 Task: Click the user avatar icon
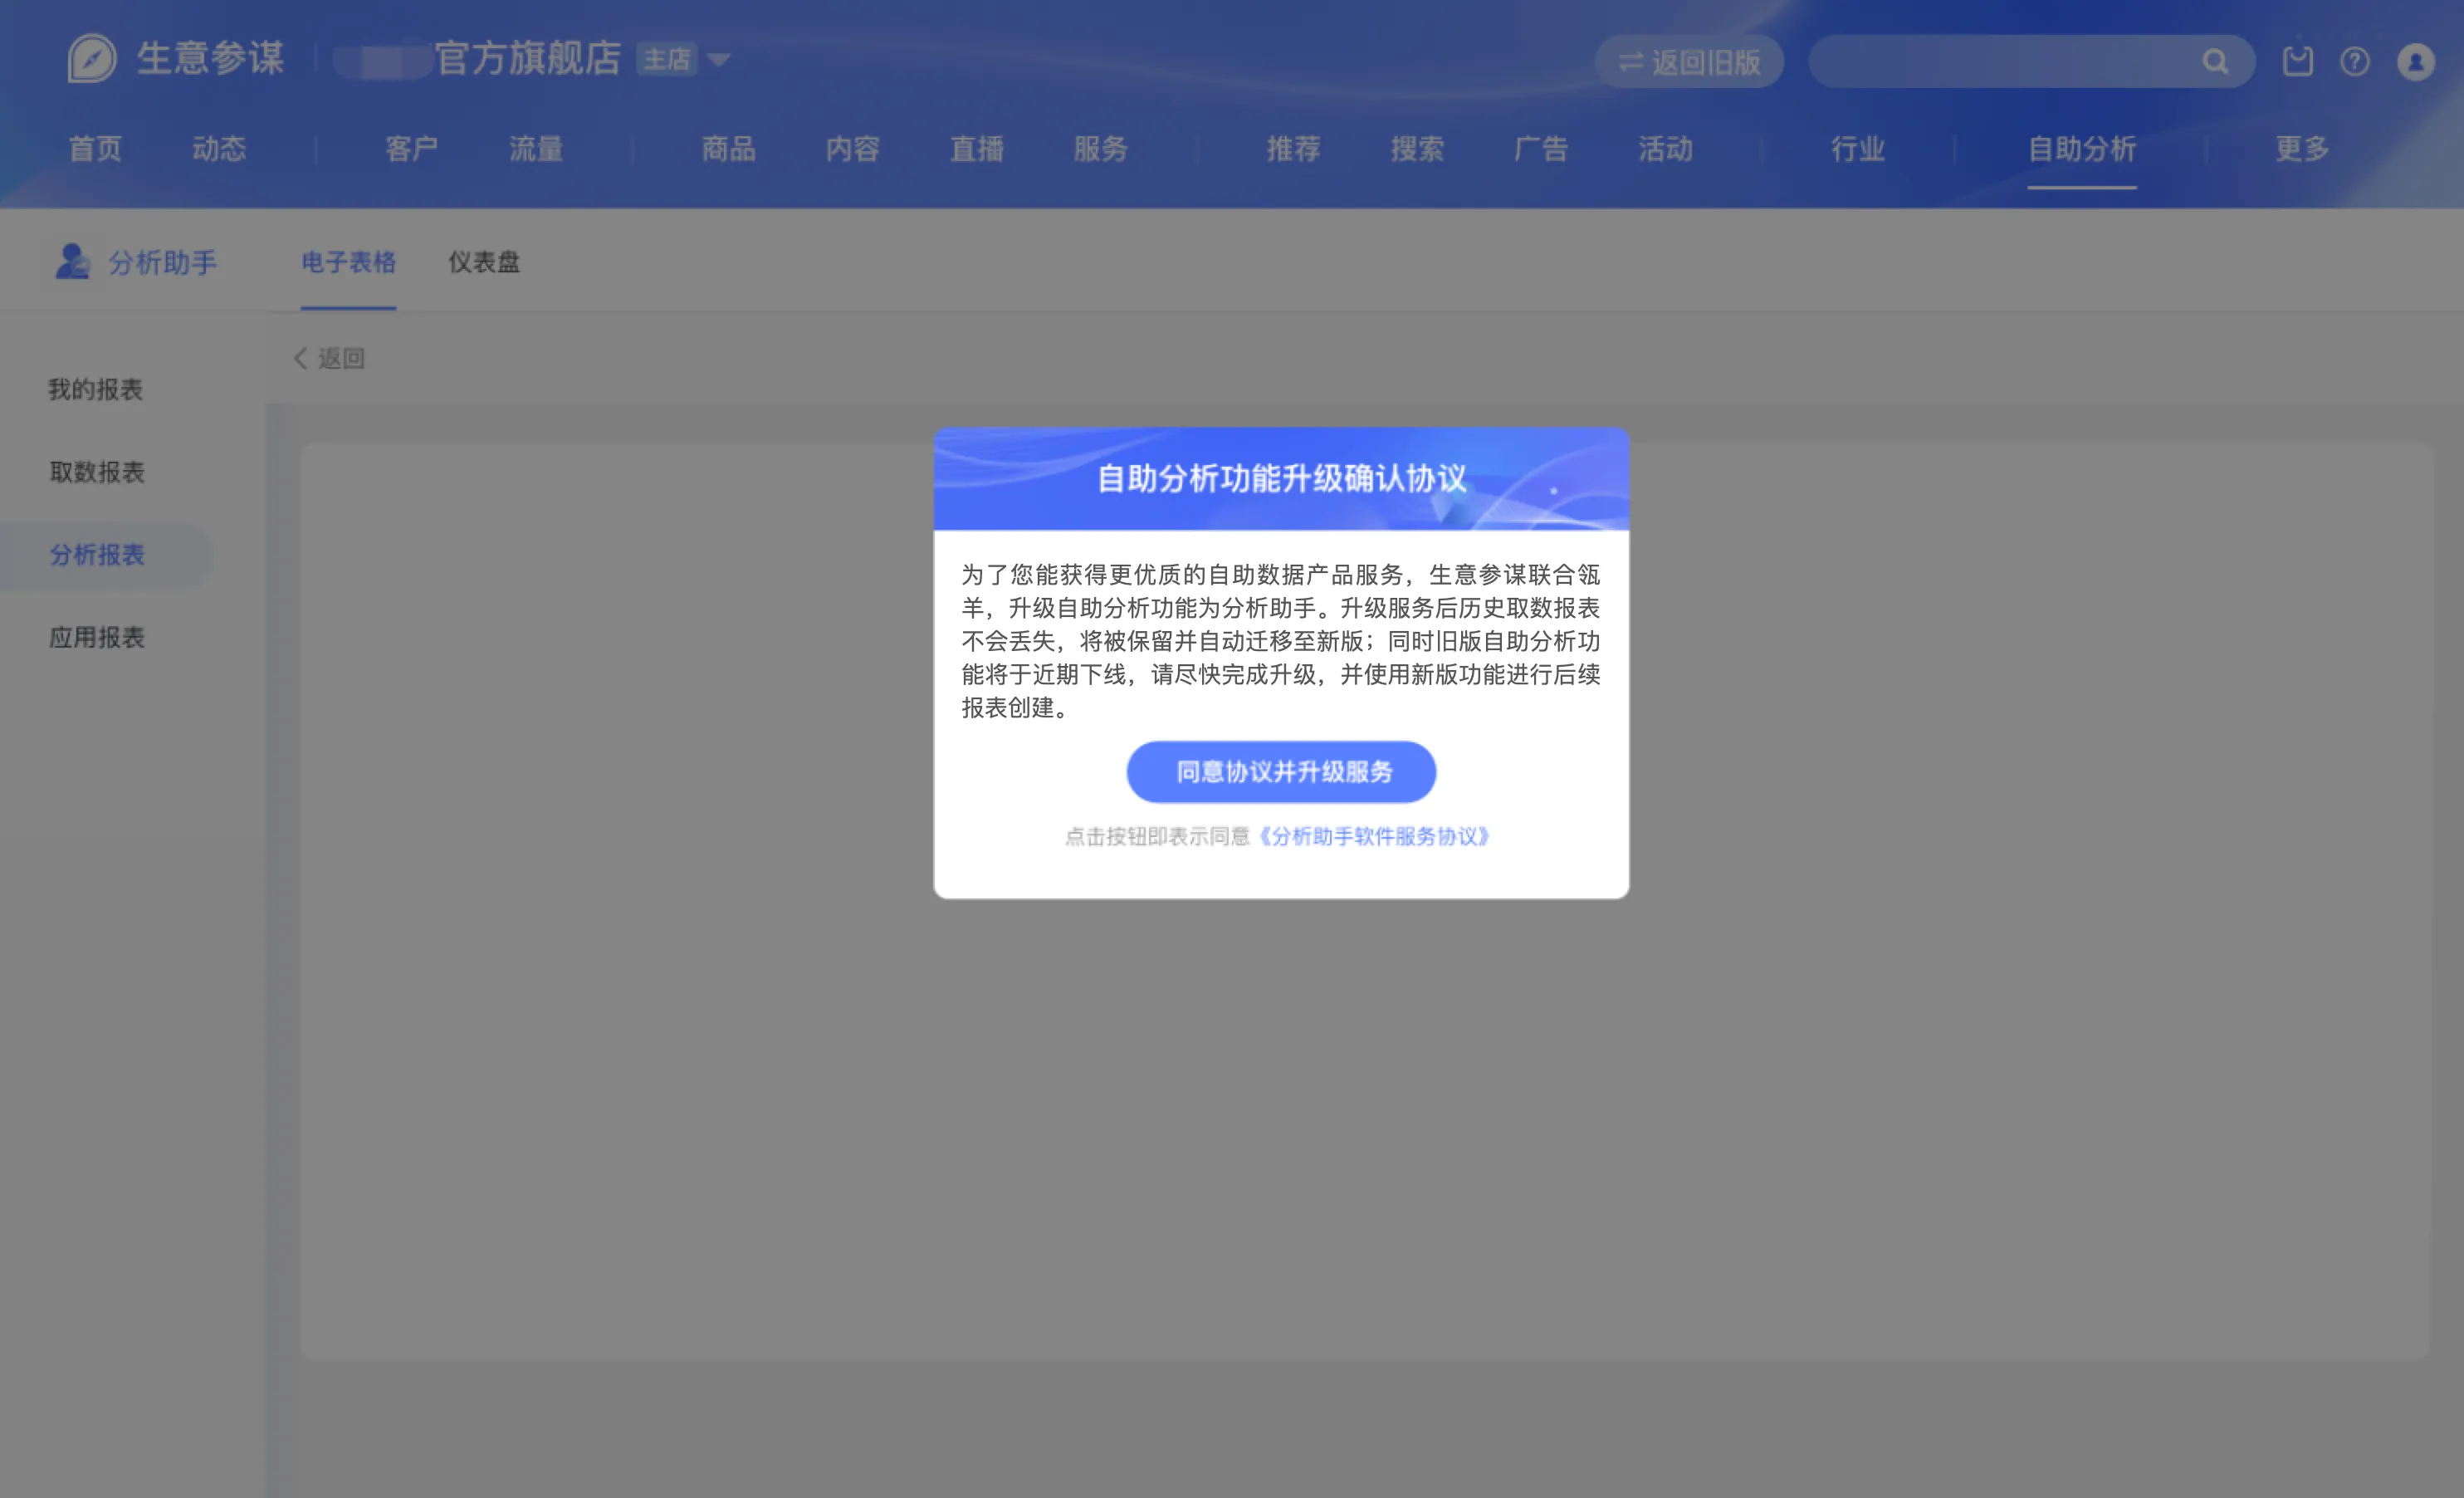tap(2415, 62)
